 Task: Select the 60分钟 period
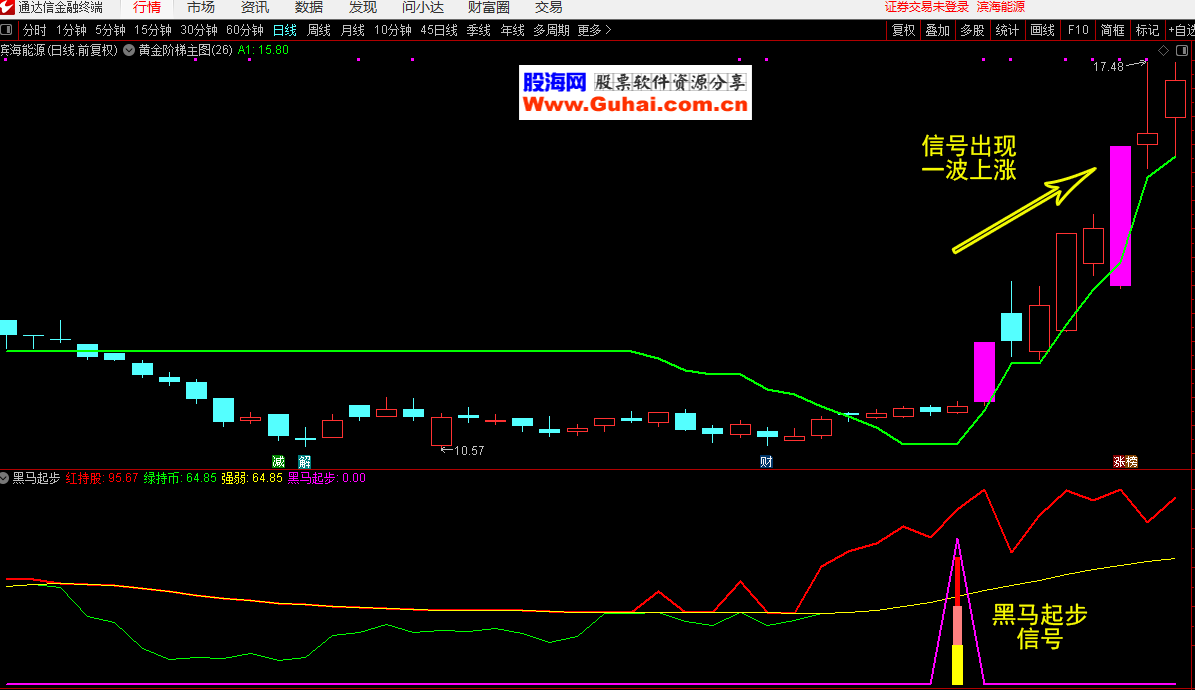[x=244, y=31]
